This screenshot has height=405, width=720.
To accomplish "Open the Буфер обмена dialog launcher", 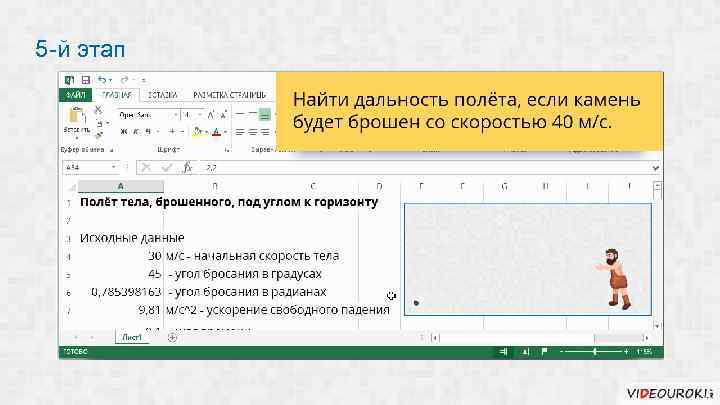I will tap(112, 150).
